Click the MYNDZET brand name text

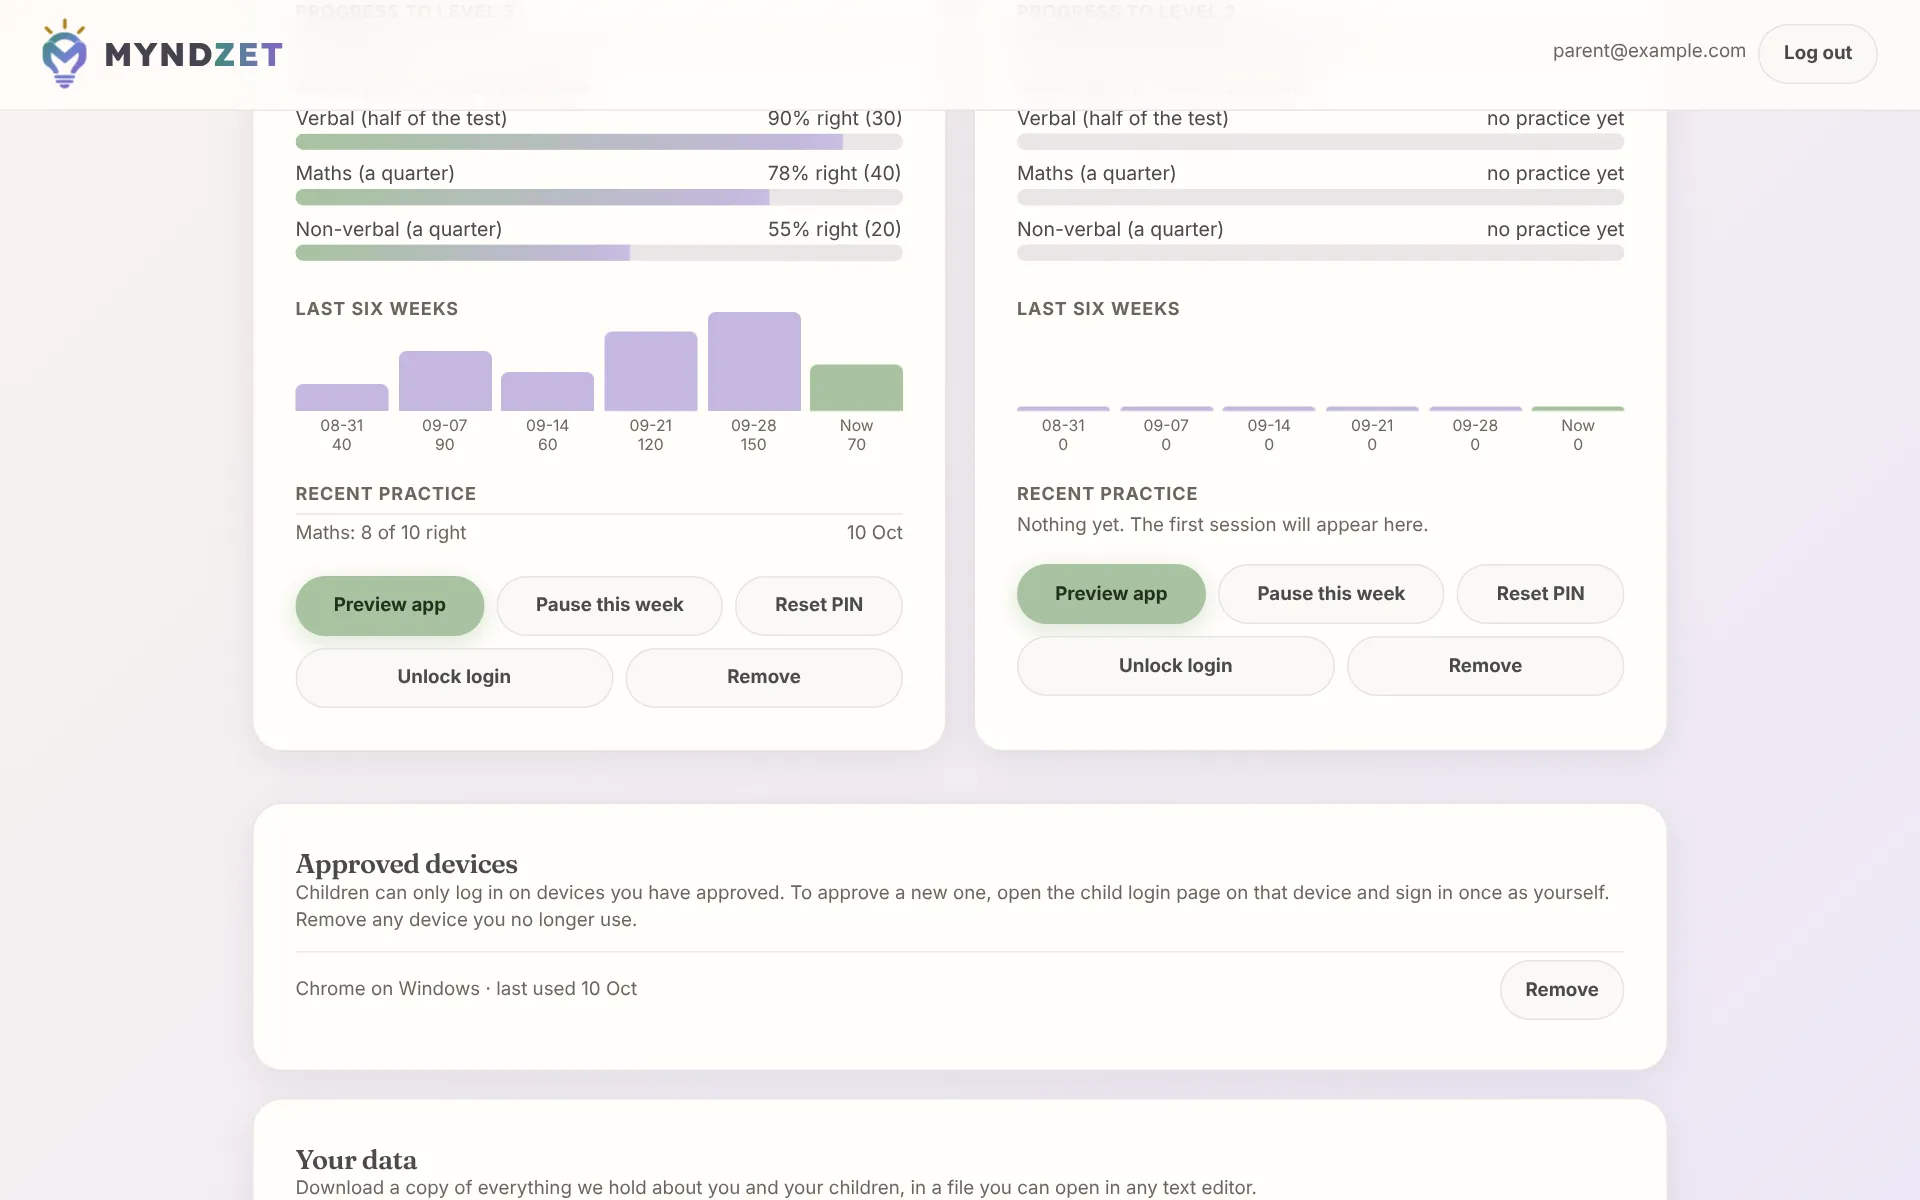[x=194, y=54]
